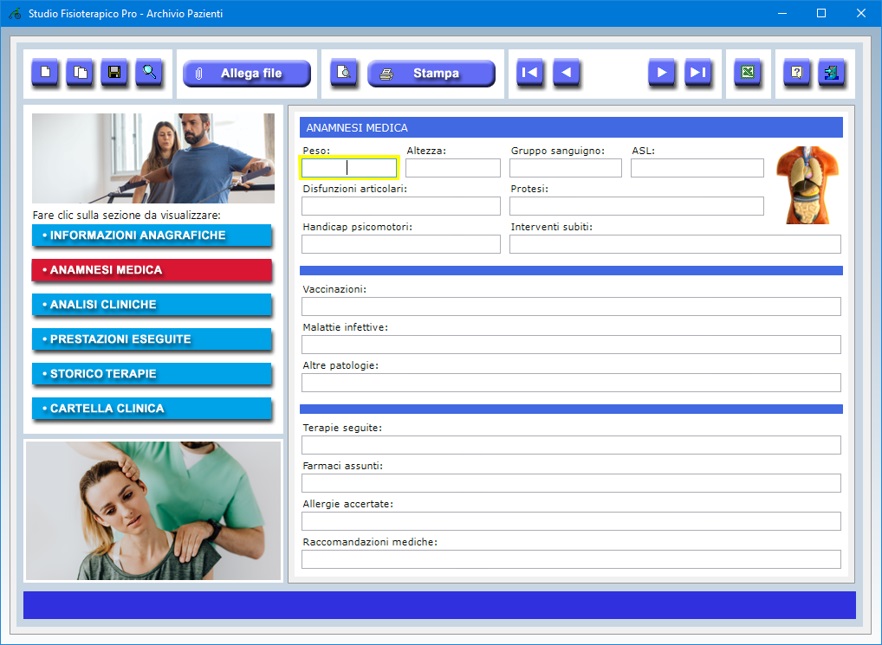Image resolution: width=882 pixels, height=645 pixels.
Task: Export to Excel icon
Action: pos(748,73)
